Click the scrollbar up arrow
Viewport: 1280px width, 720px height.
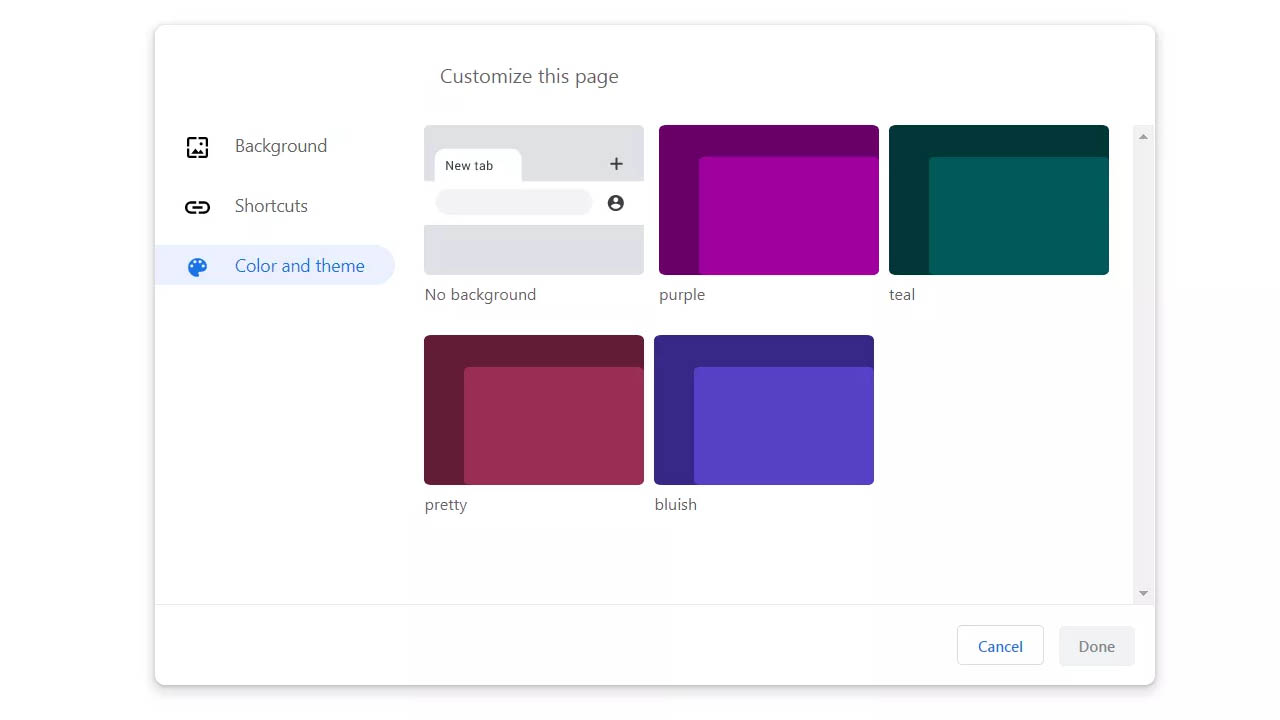1142,135
